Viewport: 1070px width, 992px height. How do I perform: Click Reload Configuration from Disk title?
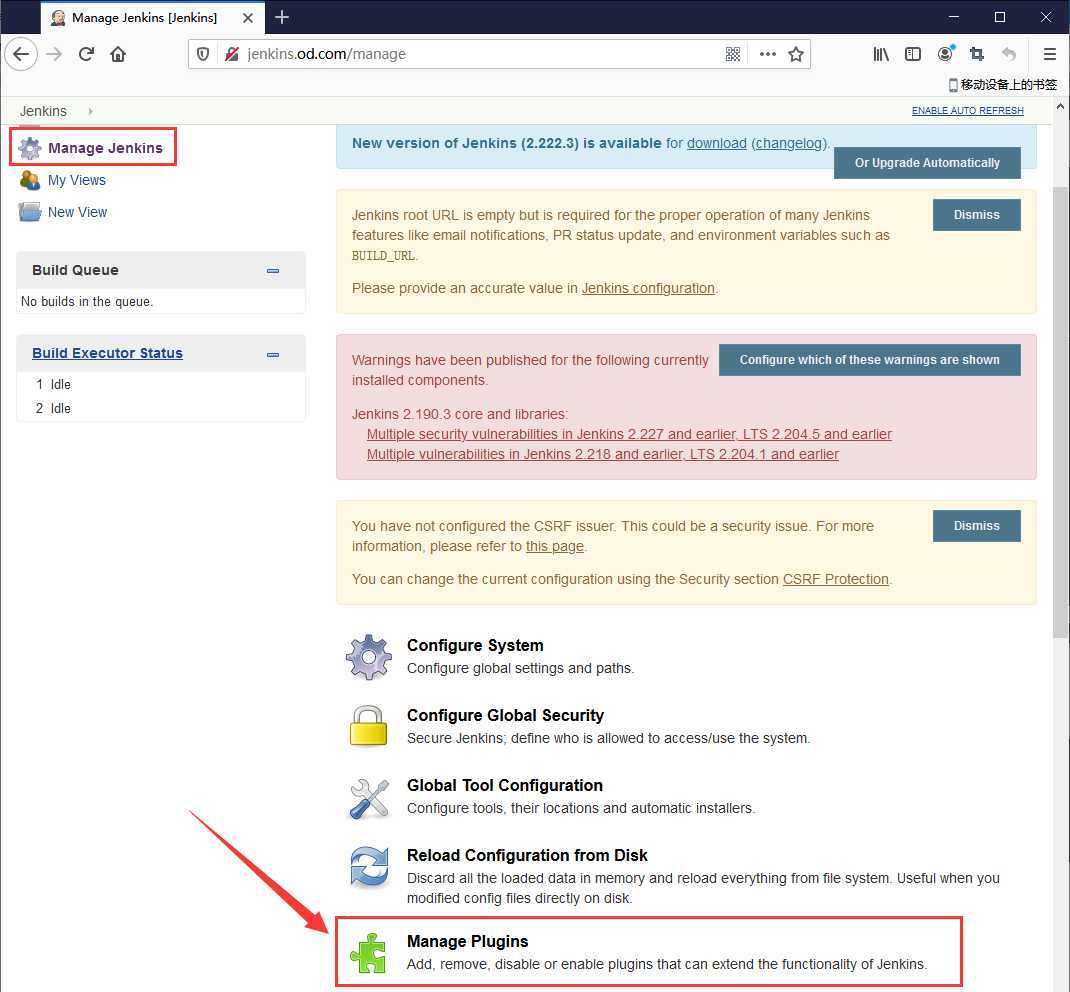pos(527,856)
